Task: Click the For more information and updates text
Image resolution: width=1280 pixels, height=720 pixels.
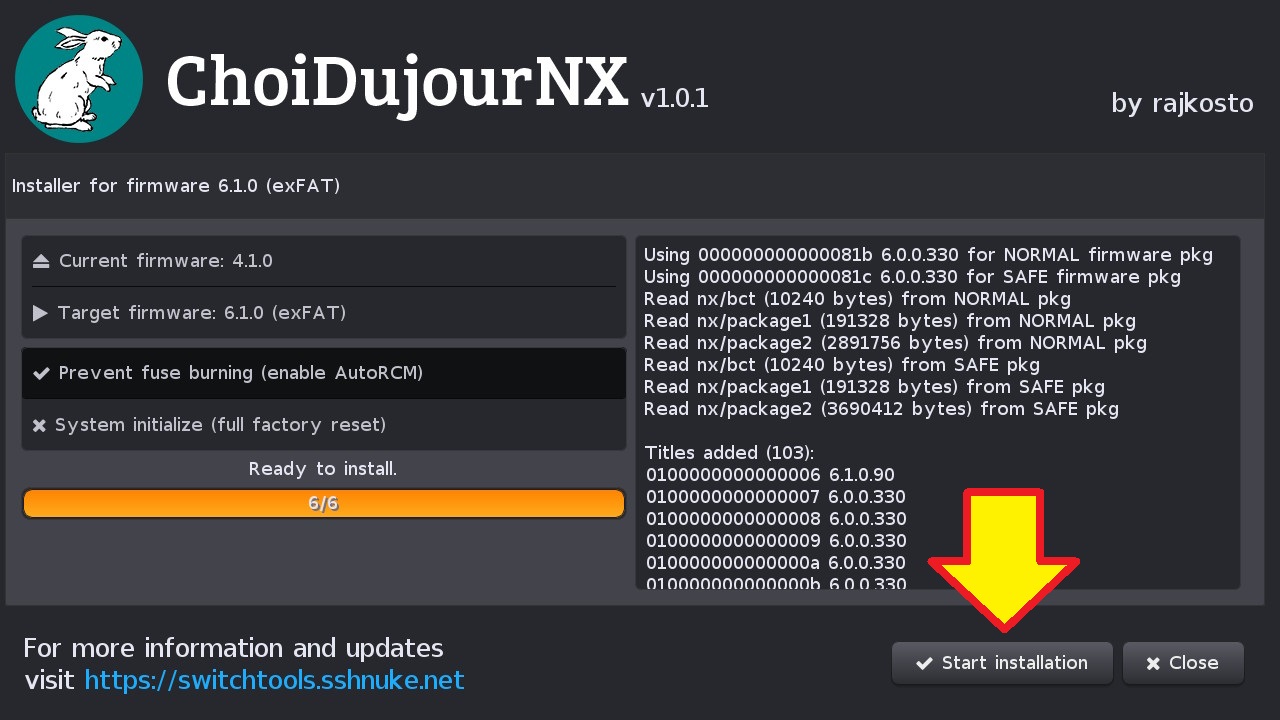Action: (233, 648)
